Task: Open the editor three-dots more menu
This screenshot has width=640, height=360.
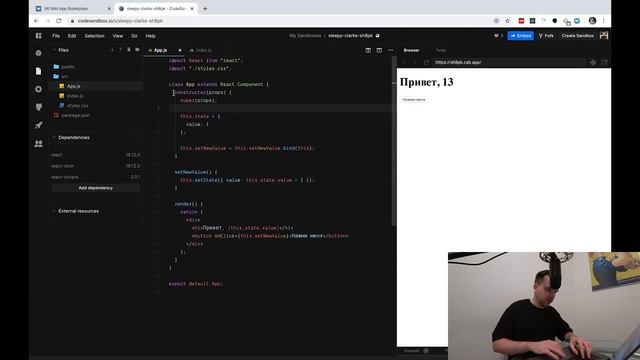Action: click(x=391, y=50)
